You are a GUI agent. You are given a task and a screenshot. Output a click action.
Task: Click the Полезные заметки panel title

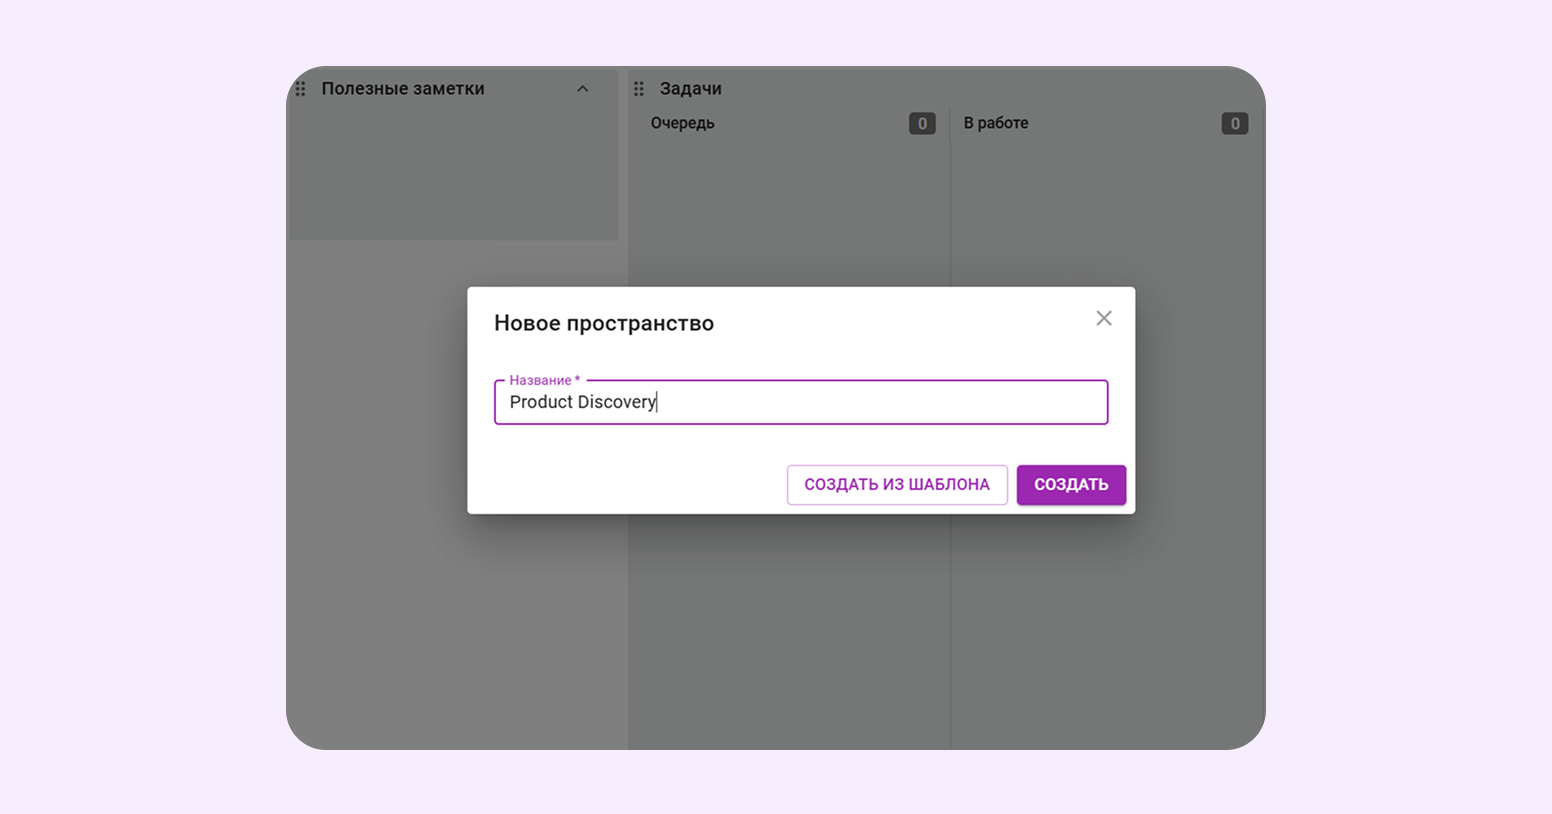[402, 89]
